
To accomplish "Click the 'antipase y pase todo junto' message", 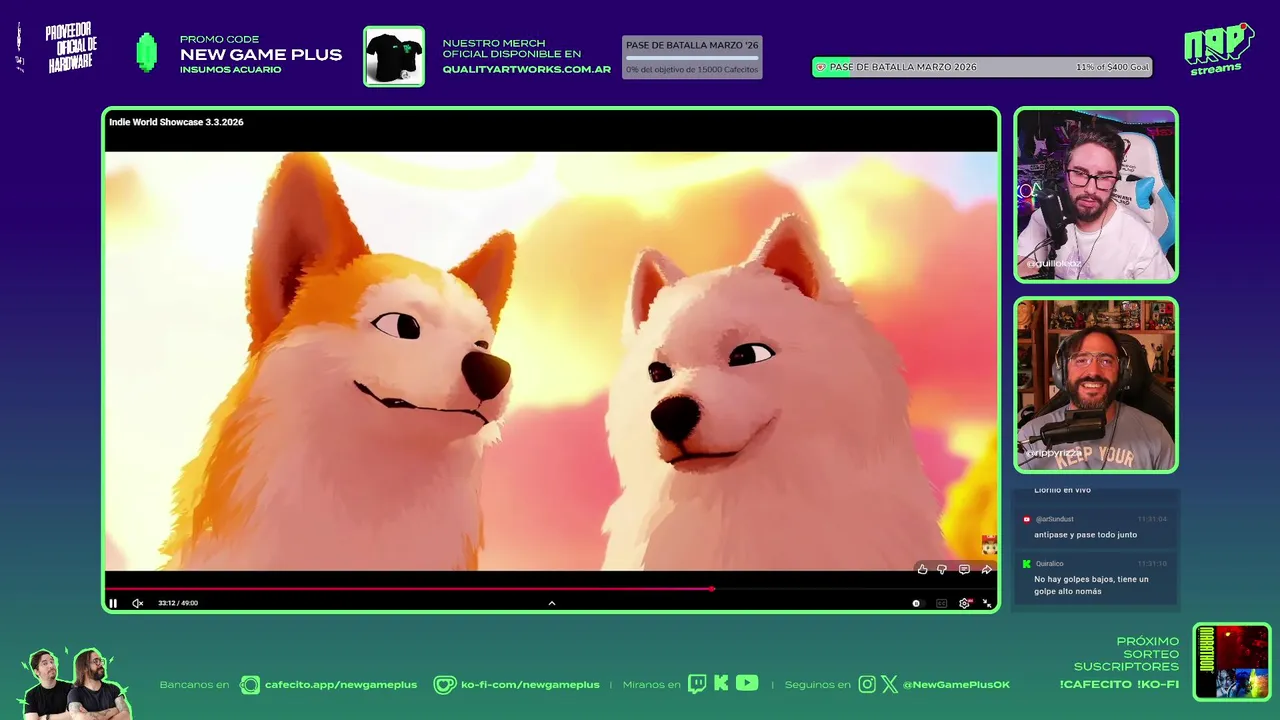I will (1085, 535).
